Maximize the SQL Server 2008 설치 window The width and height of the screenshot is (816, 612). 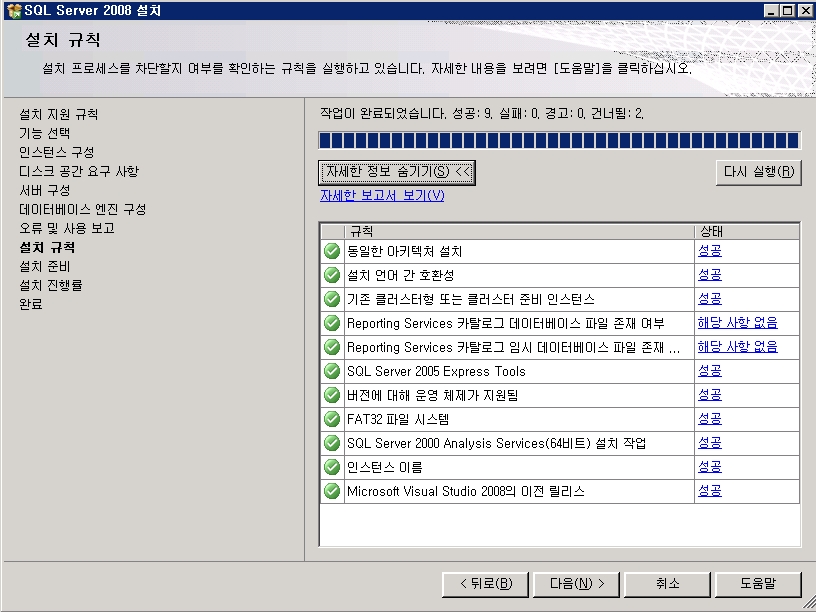tap(788, 10)
